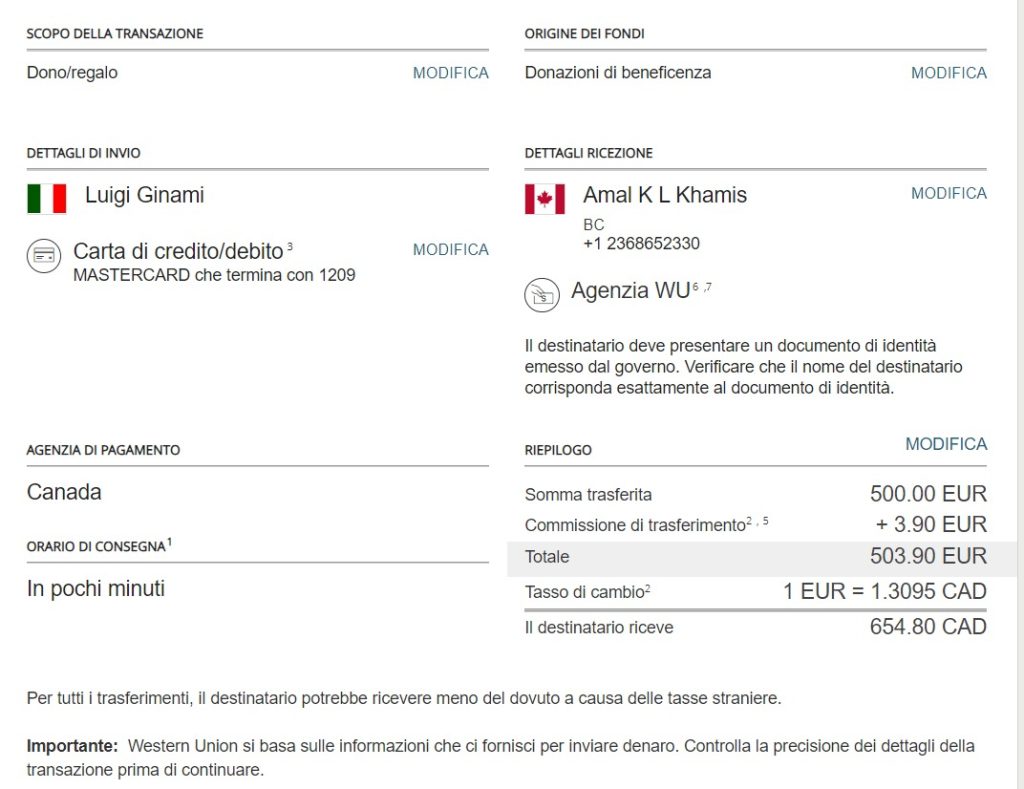The image size is (1024, 789).
Task: Click the Italian flag icon
Action: click(x=46, y=198)
